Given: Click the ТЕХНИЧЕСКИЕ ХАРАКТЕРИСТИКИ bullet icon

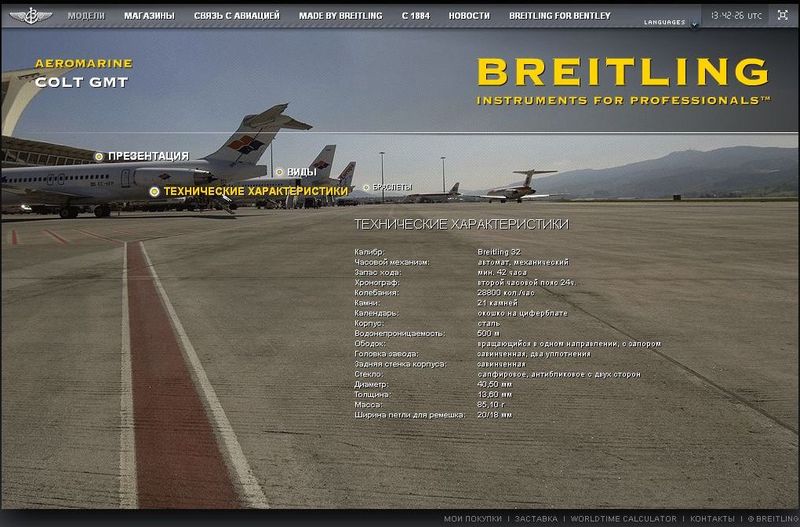Looking at the screenshot, I should point(154,191).
